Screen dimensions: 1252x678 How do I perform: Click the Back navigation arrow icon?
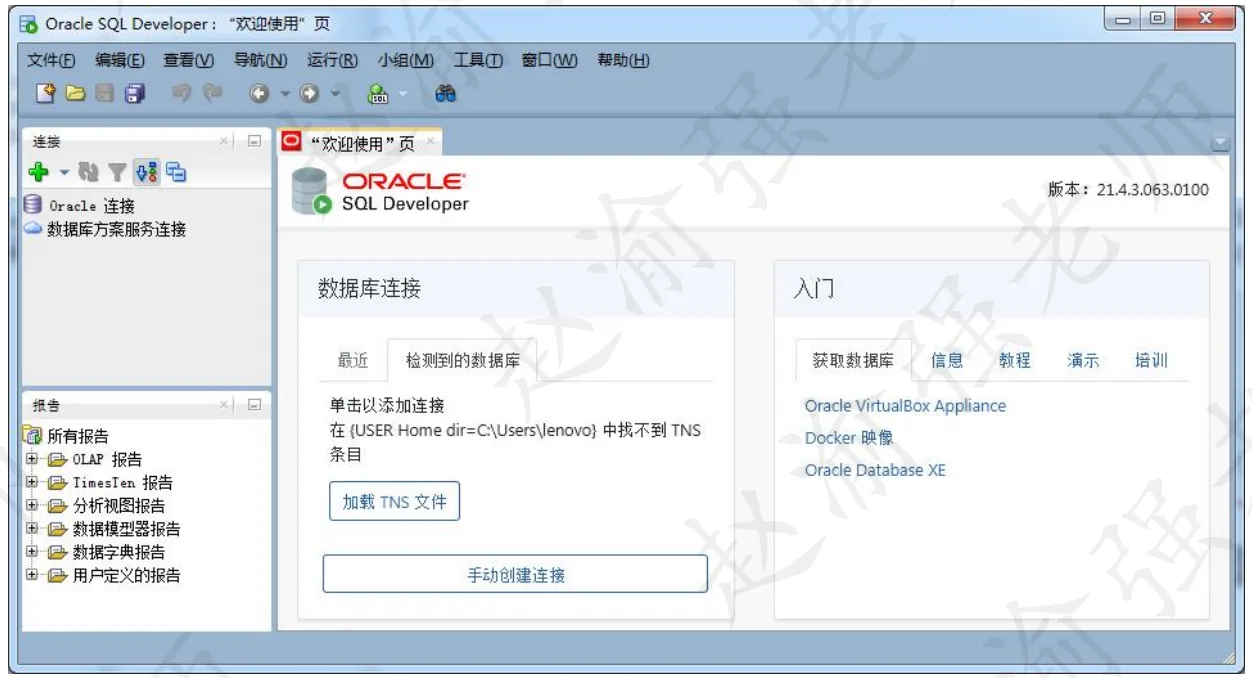pyautogui.click(x=259, y=93)
